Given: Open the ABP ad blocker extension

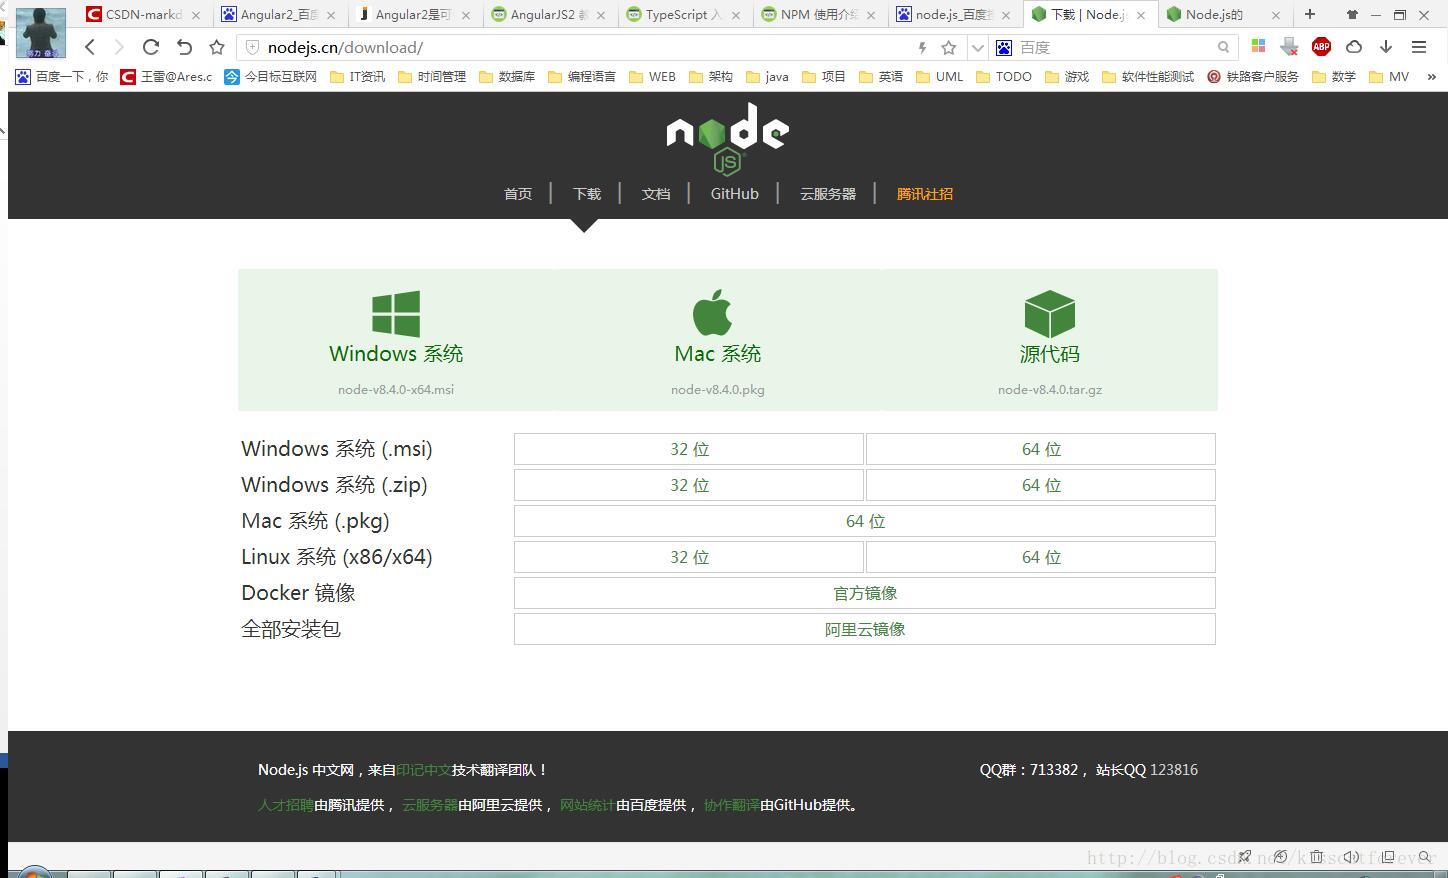Looking at the screenshot, I should [x=1321, y=47].
